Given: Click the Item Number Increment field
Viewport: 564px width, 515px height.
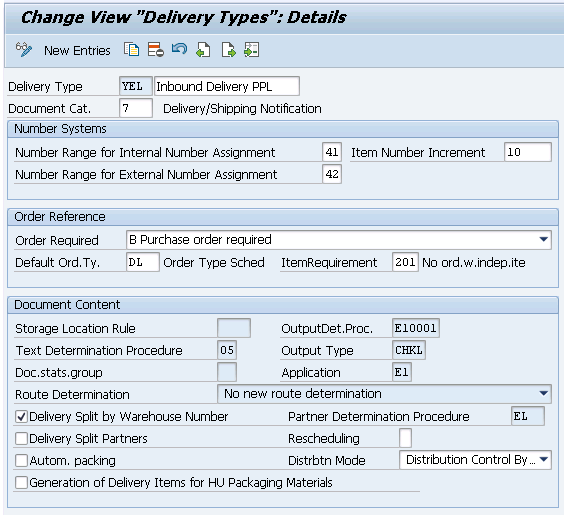Looking at the screenshot, I should [x=528, y=152].
